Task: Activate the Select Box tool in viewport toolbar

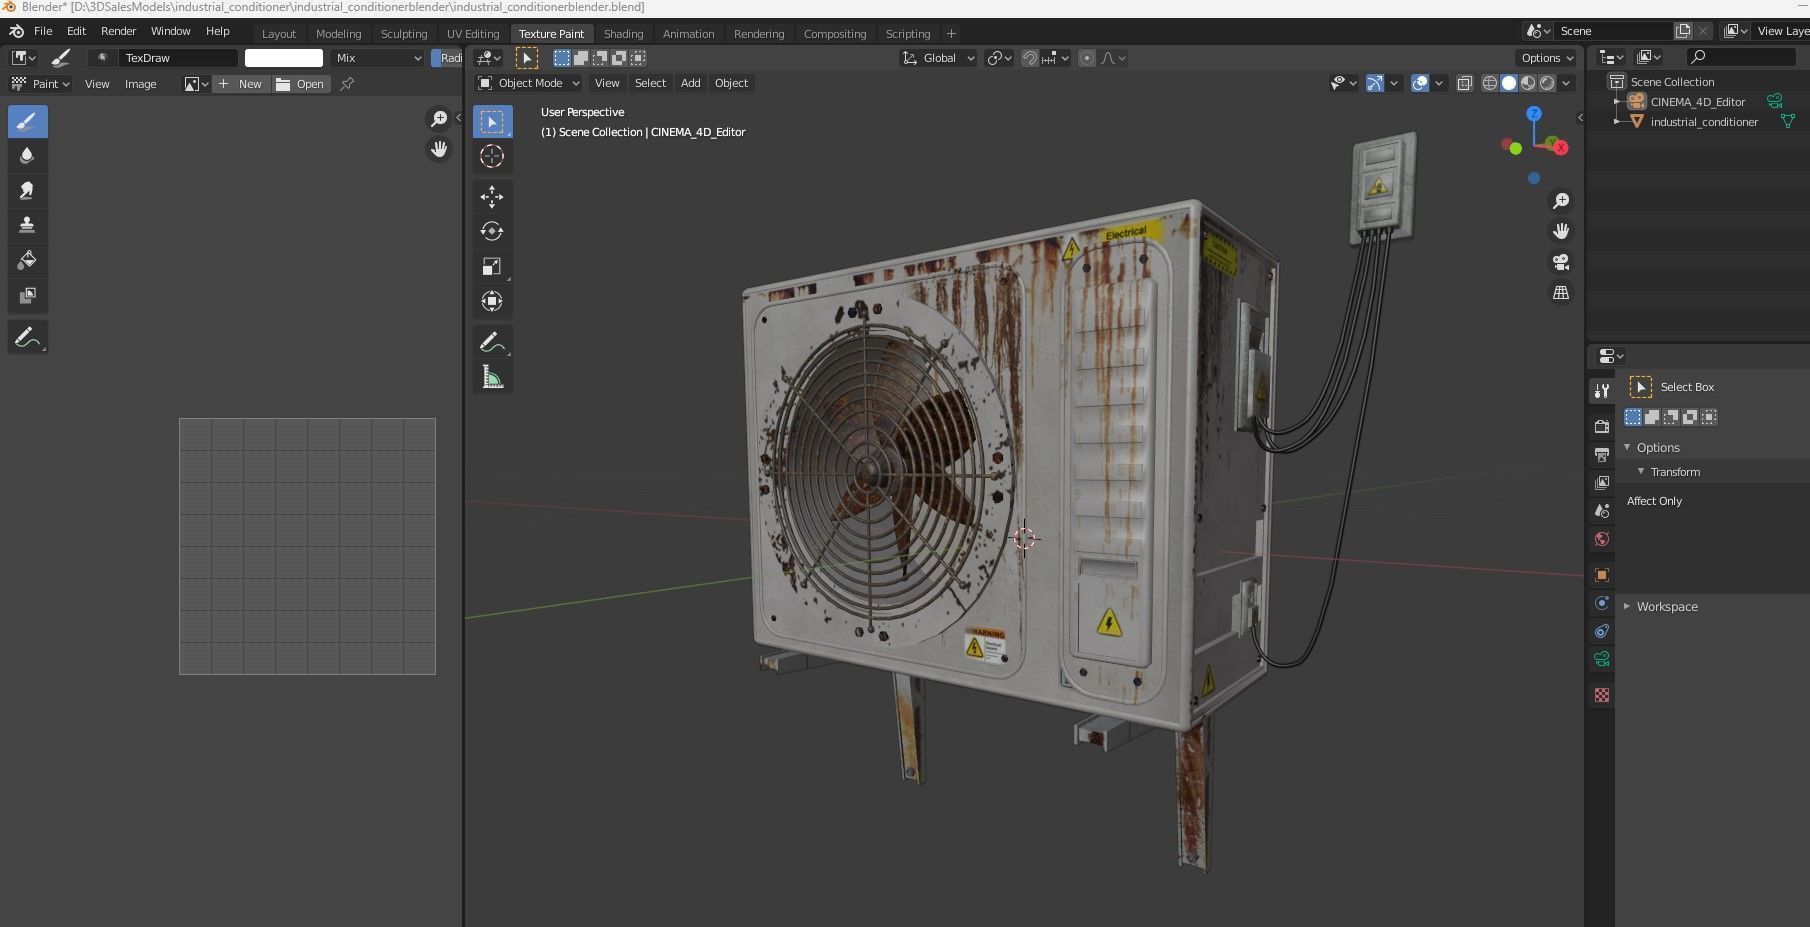Action: (492, 121)
